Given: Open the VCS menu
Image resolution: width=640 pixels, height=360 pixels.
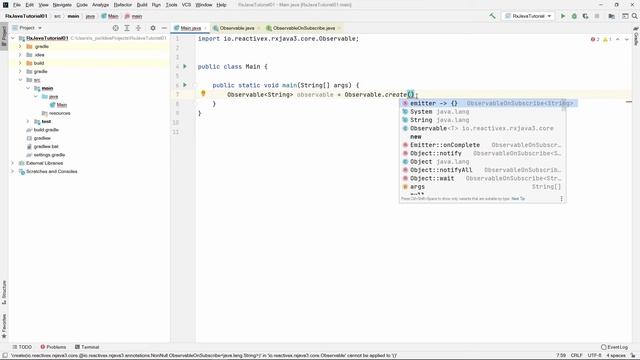Looking at the screenshot, I should pyautogui.click(x=186, y=5).
